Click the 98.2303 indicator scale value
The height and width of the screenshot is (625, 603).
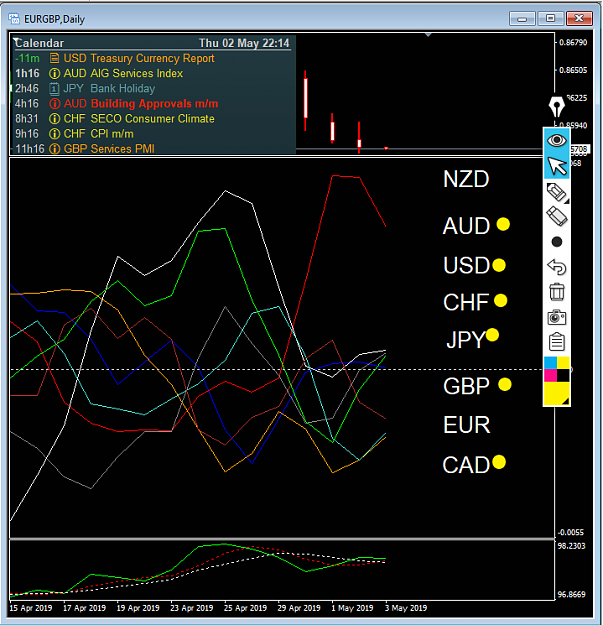572,546
